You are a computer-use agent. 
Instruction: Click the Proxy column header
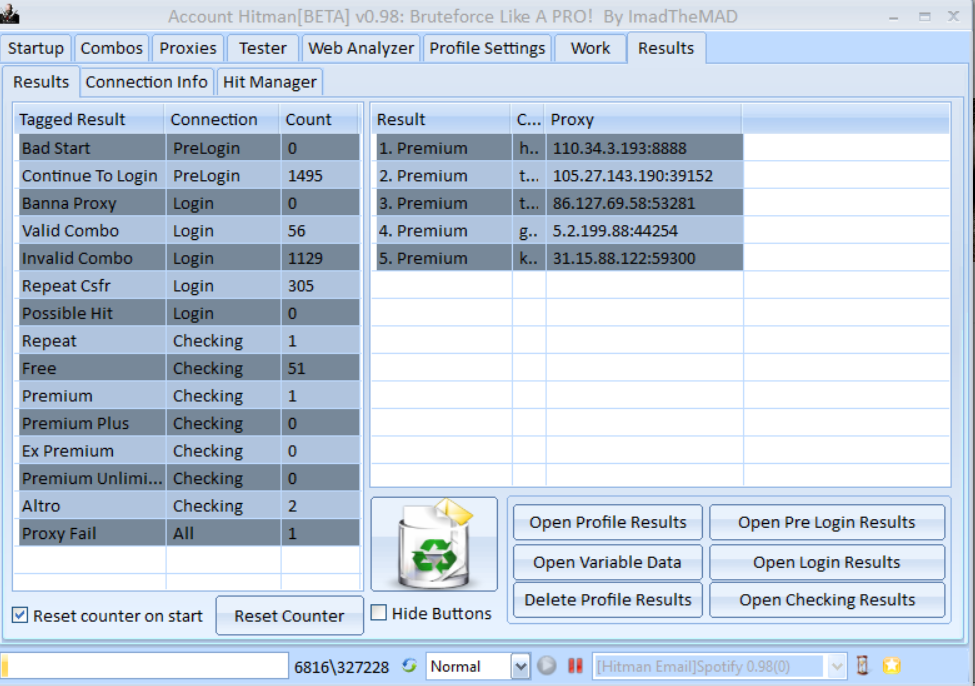644,119
